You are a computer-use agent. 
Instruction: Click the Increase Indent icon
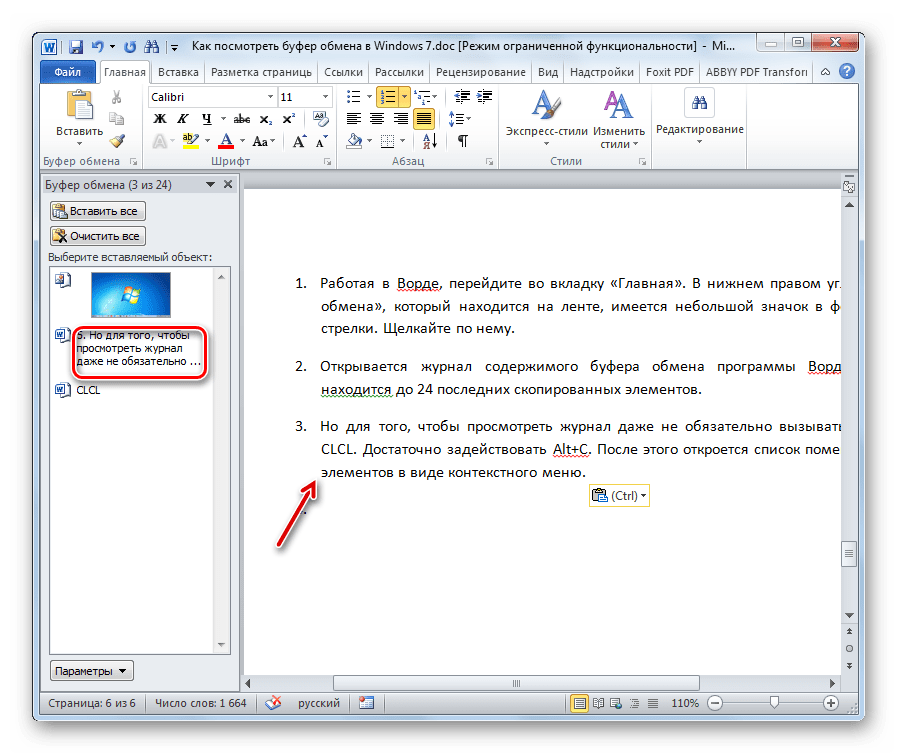click(x=485, y=97)
